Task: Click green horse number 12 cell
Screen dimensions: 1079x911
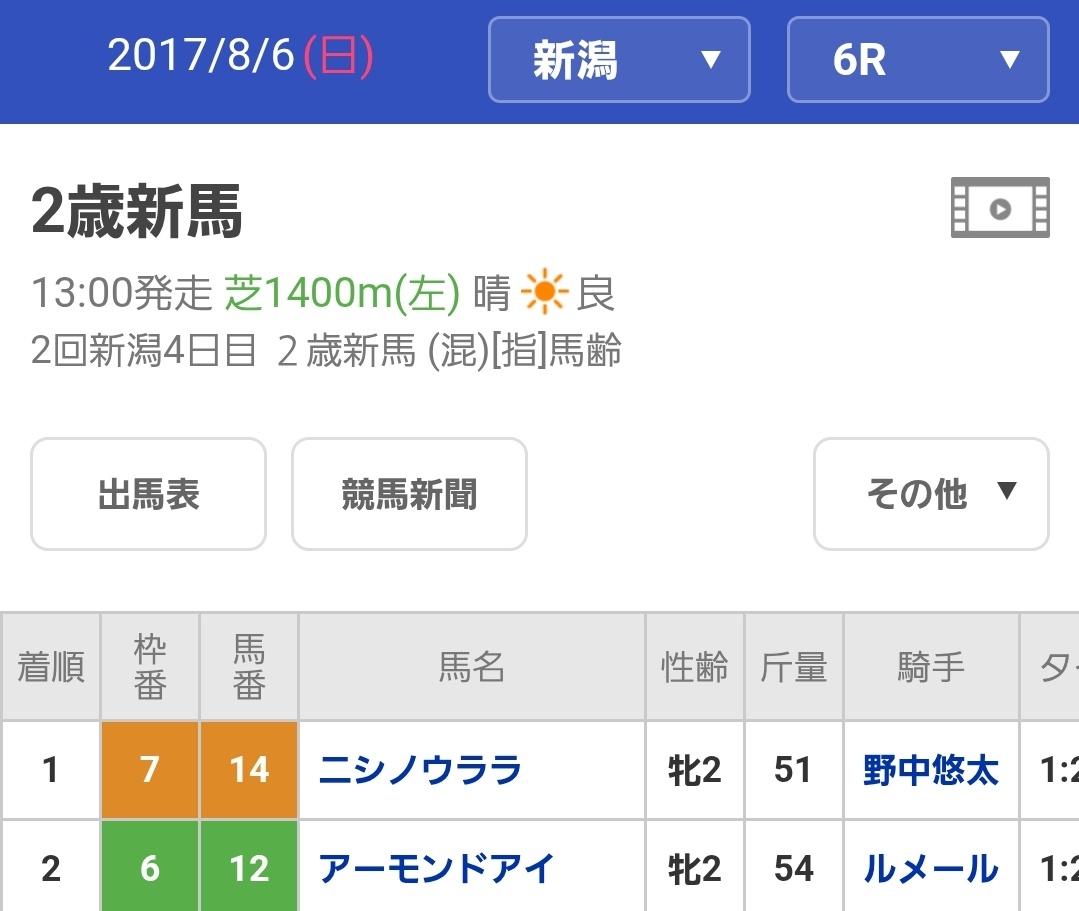Action: point(249,868)
